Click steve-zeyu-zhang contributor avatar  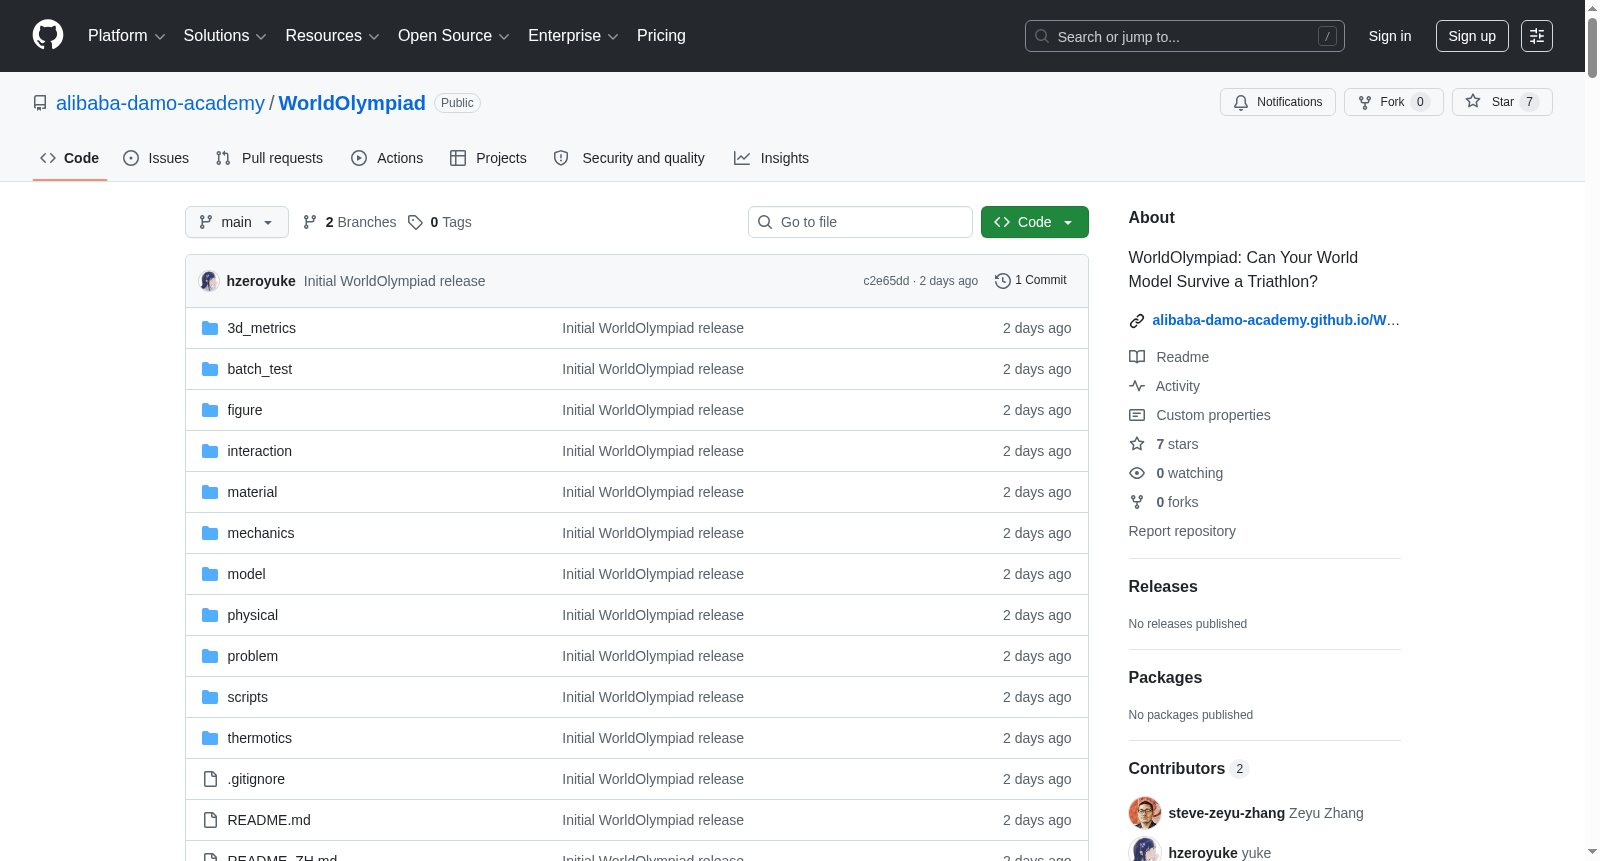[x=1145, y=813]
